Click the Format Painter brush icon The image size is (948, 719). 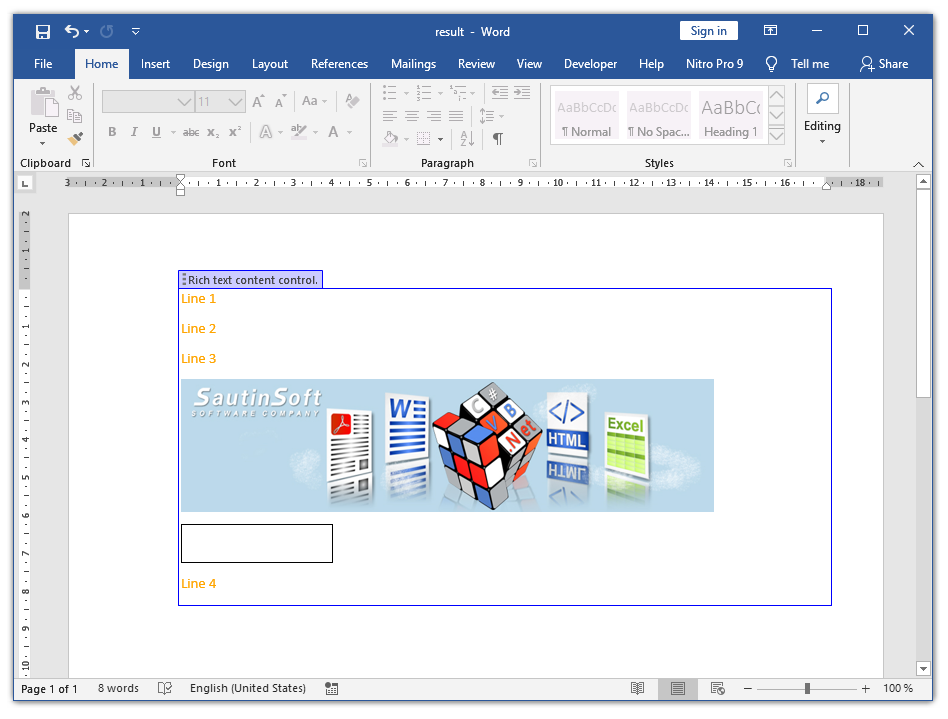click(x=75, y=138)
